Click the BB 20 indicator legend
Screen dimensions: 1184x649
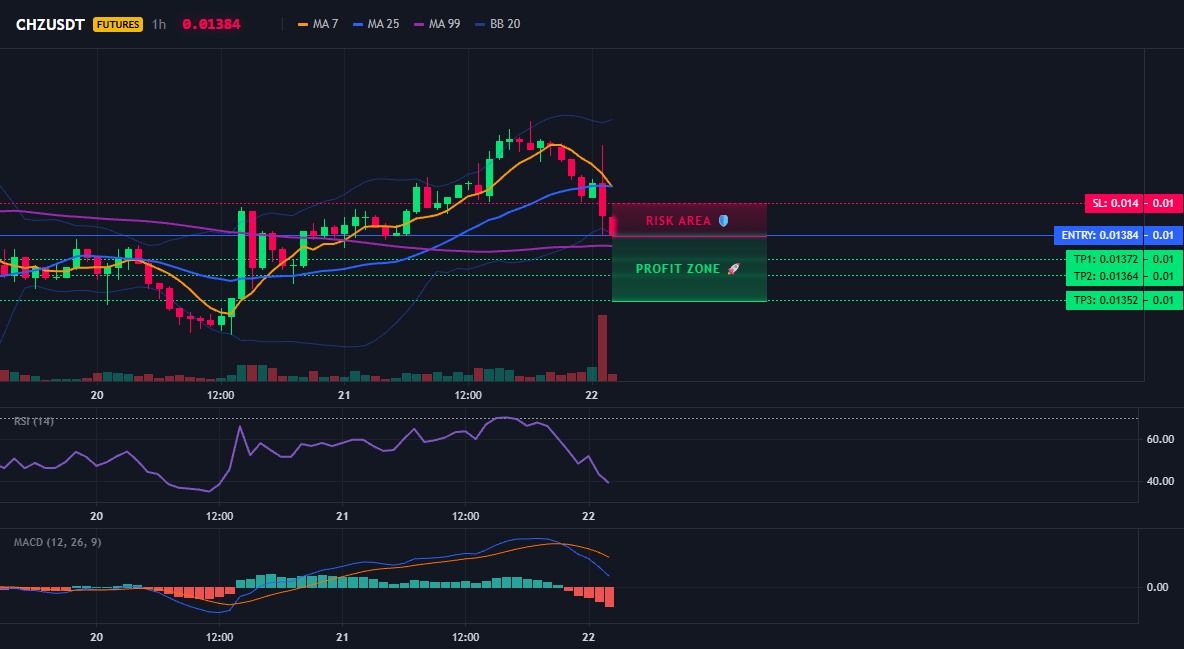tap(498, 24)
